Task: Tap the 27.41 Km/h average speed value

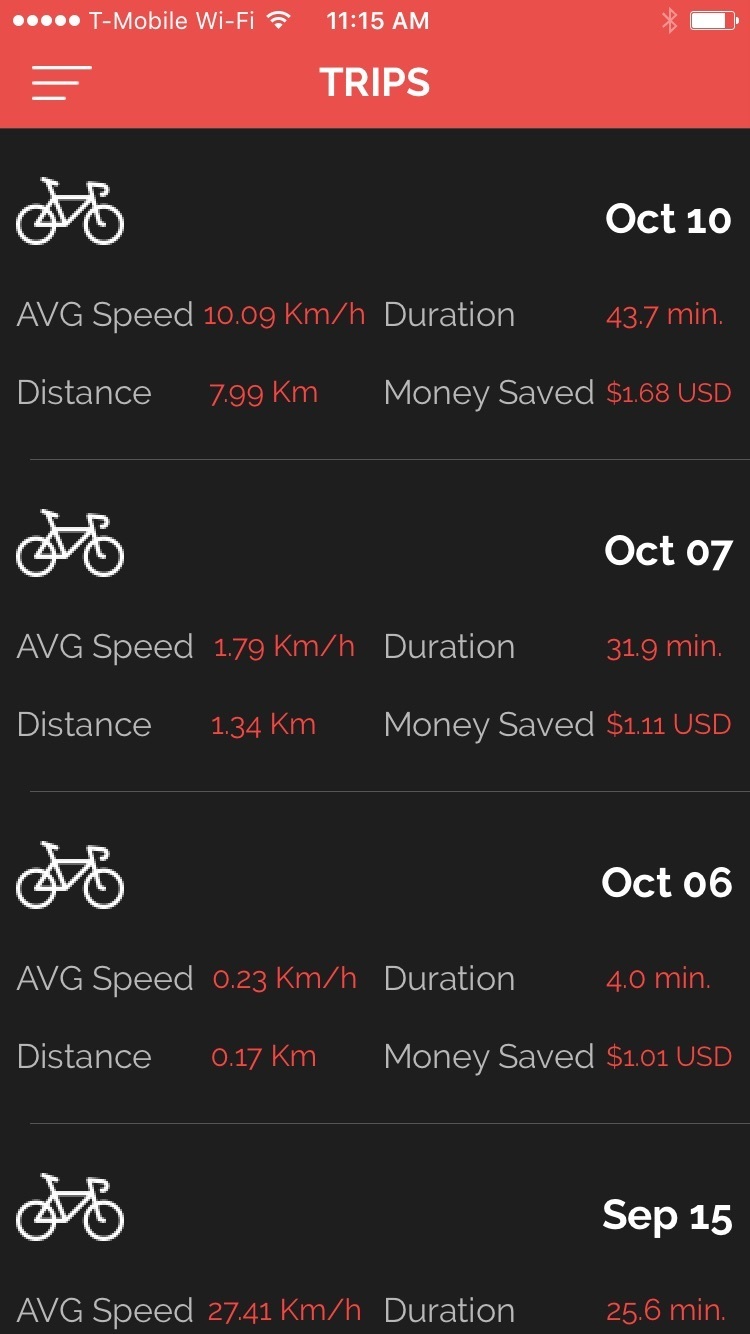Action: pyautogui.click(x=284, y=1310)
